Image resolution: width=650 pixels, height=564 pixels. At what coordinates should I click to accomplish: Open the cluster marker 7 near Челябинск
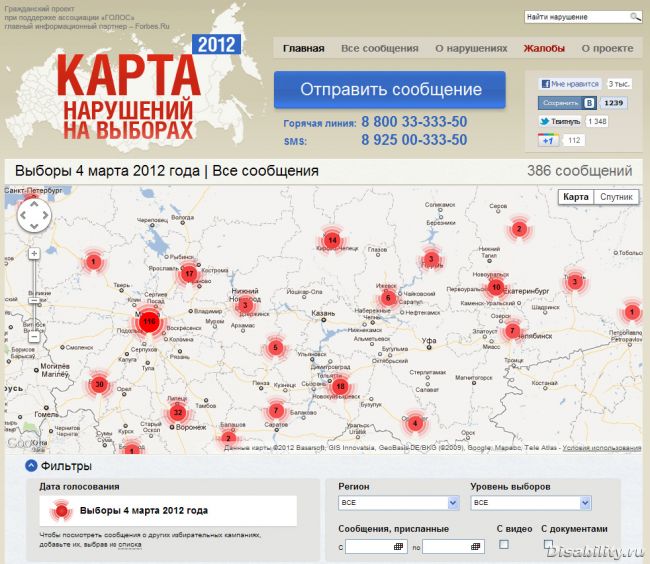512,330
